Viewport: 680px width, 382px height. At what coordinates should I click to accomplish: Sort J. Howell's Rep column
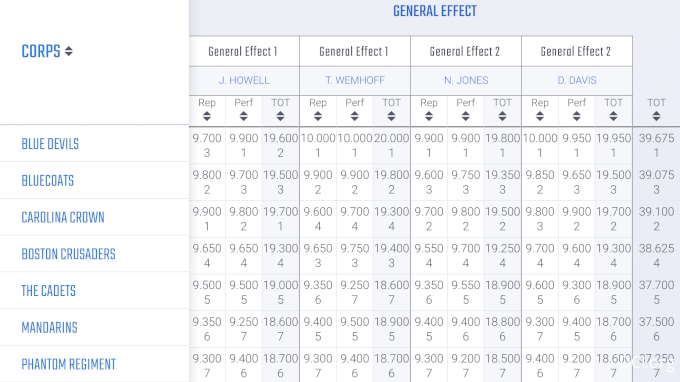click(207, 116)
